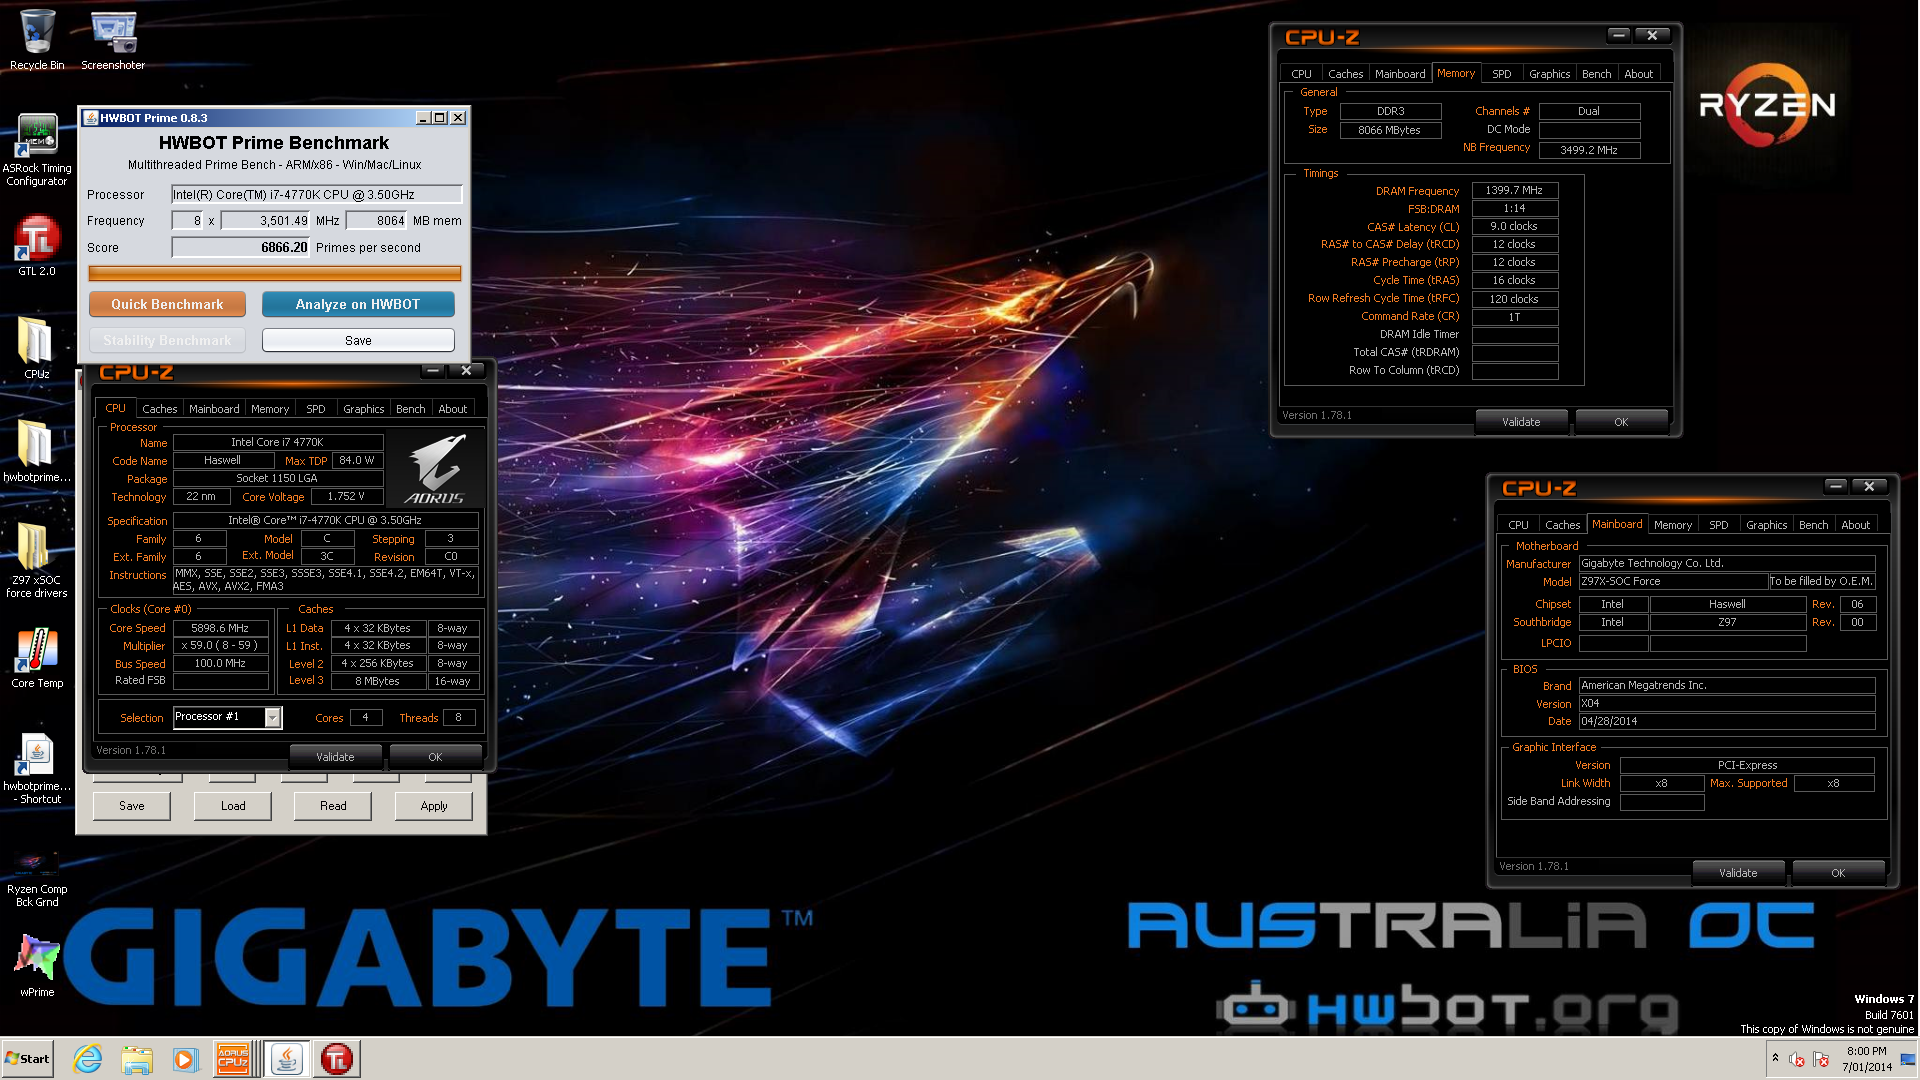Select SPD tab in CPU-Z CPU window
Viewport: 1920px width, 1080px height.
(316, 409)
